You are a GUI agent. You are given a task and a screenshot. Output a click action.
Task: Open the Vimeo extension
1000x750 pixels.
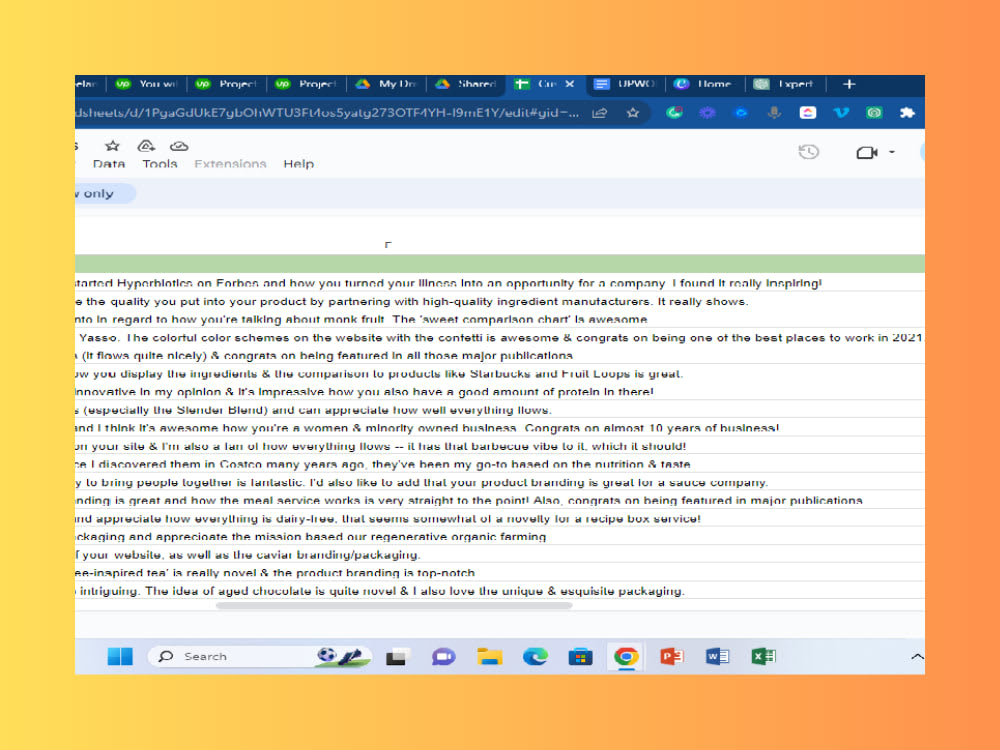[x=840, y=114]
